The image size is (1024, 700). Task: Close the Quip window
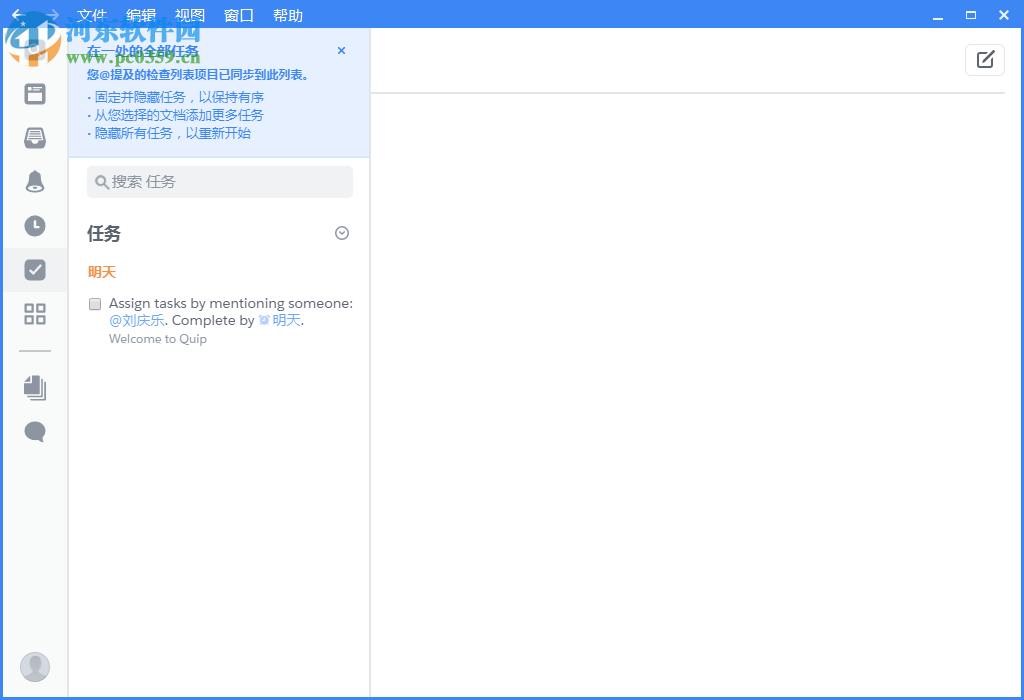1004,15
